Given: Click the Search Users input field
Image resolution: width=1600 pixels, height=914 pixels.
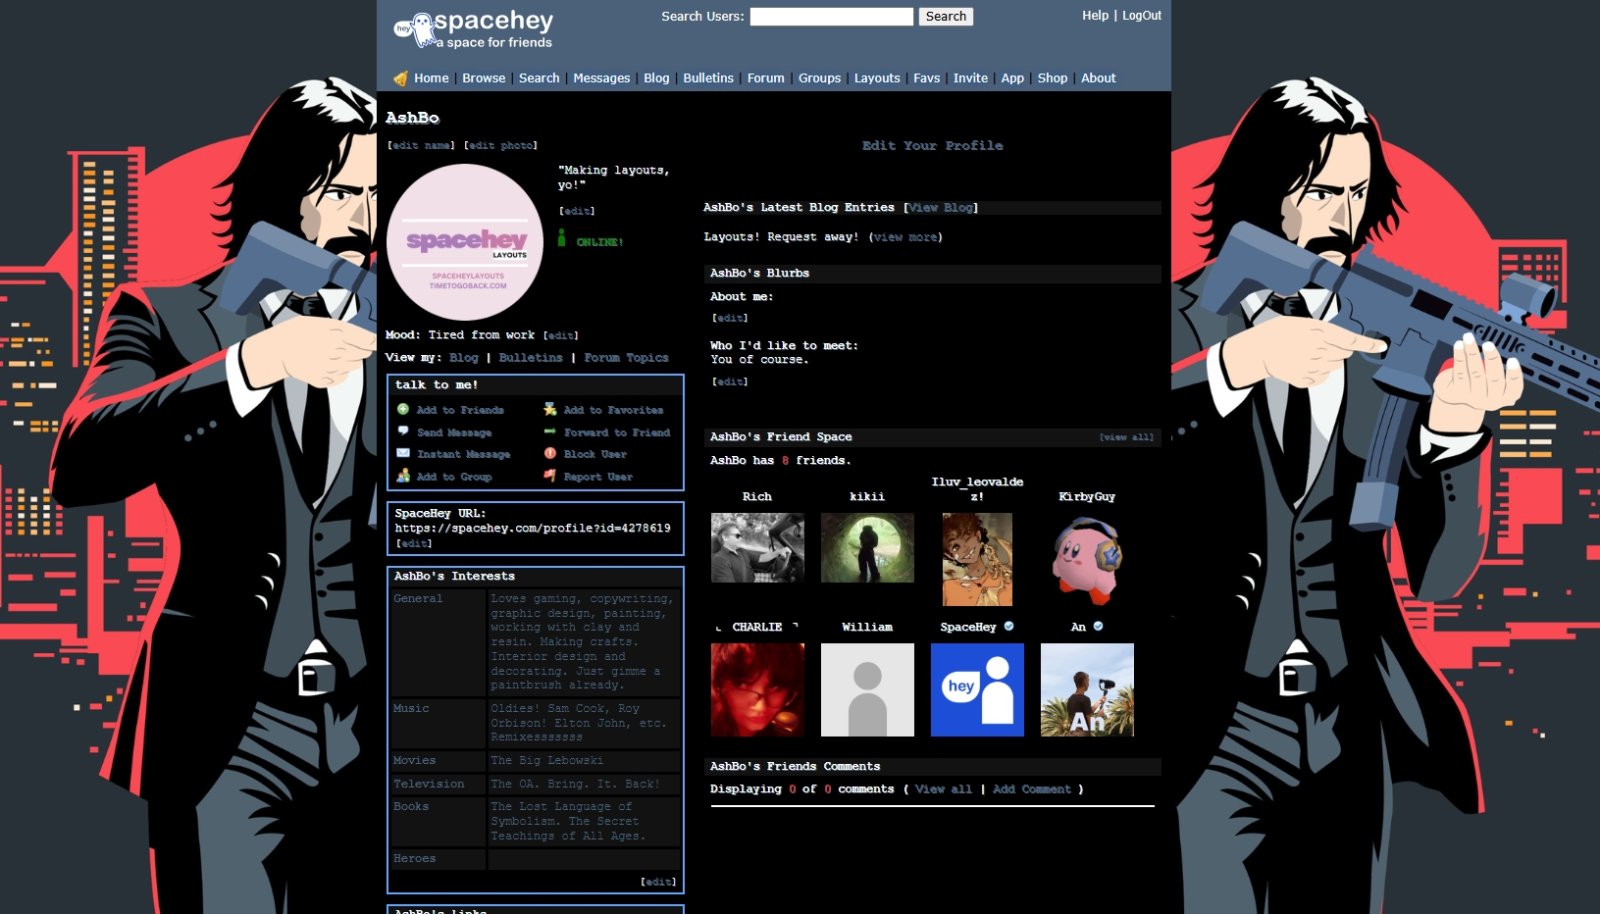Looking at the screenshot, I should click(x=830, y=16).
